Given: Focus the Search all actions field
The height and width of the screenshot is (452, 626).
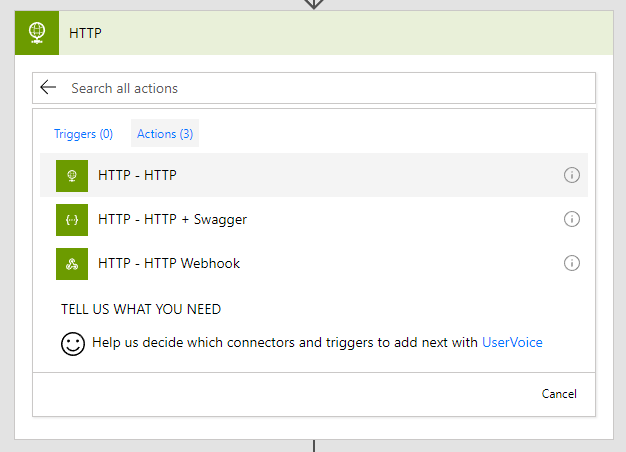Looking at the screenshot, I should [320, 88].
